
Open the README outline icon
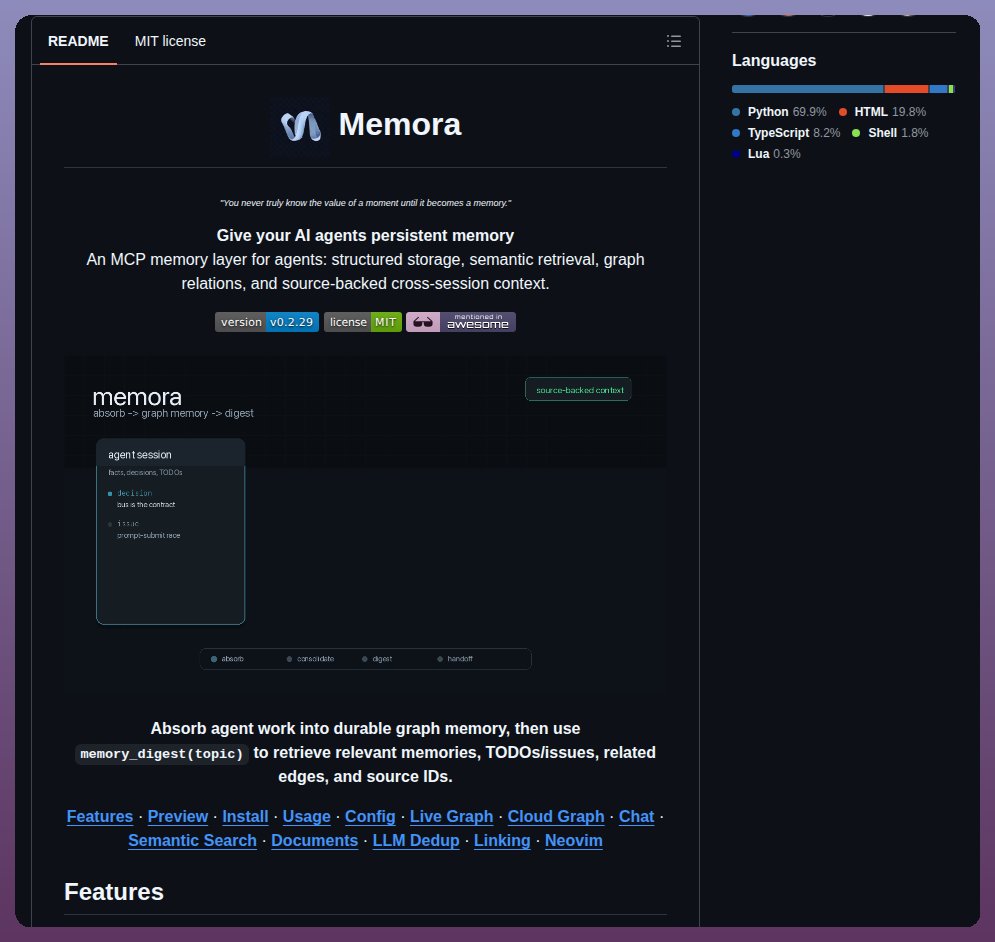(x=673, y=41)
